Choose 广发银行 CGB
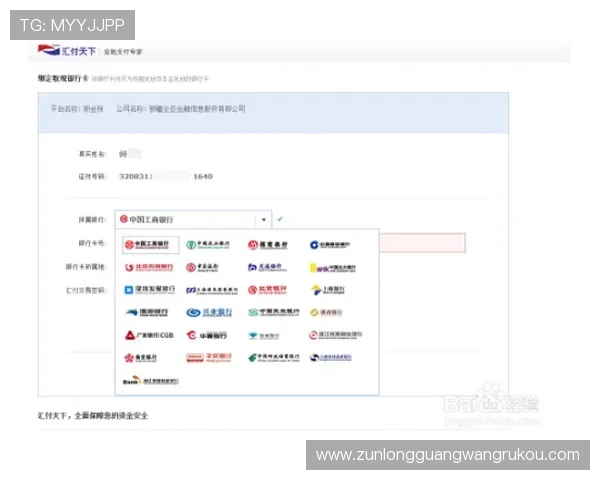This screenshot has width=600, height=480. click(149, 335)
